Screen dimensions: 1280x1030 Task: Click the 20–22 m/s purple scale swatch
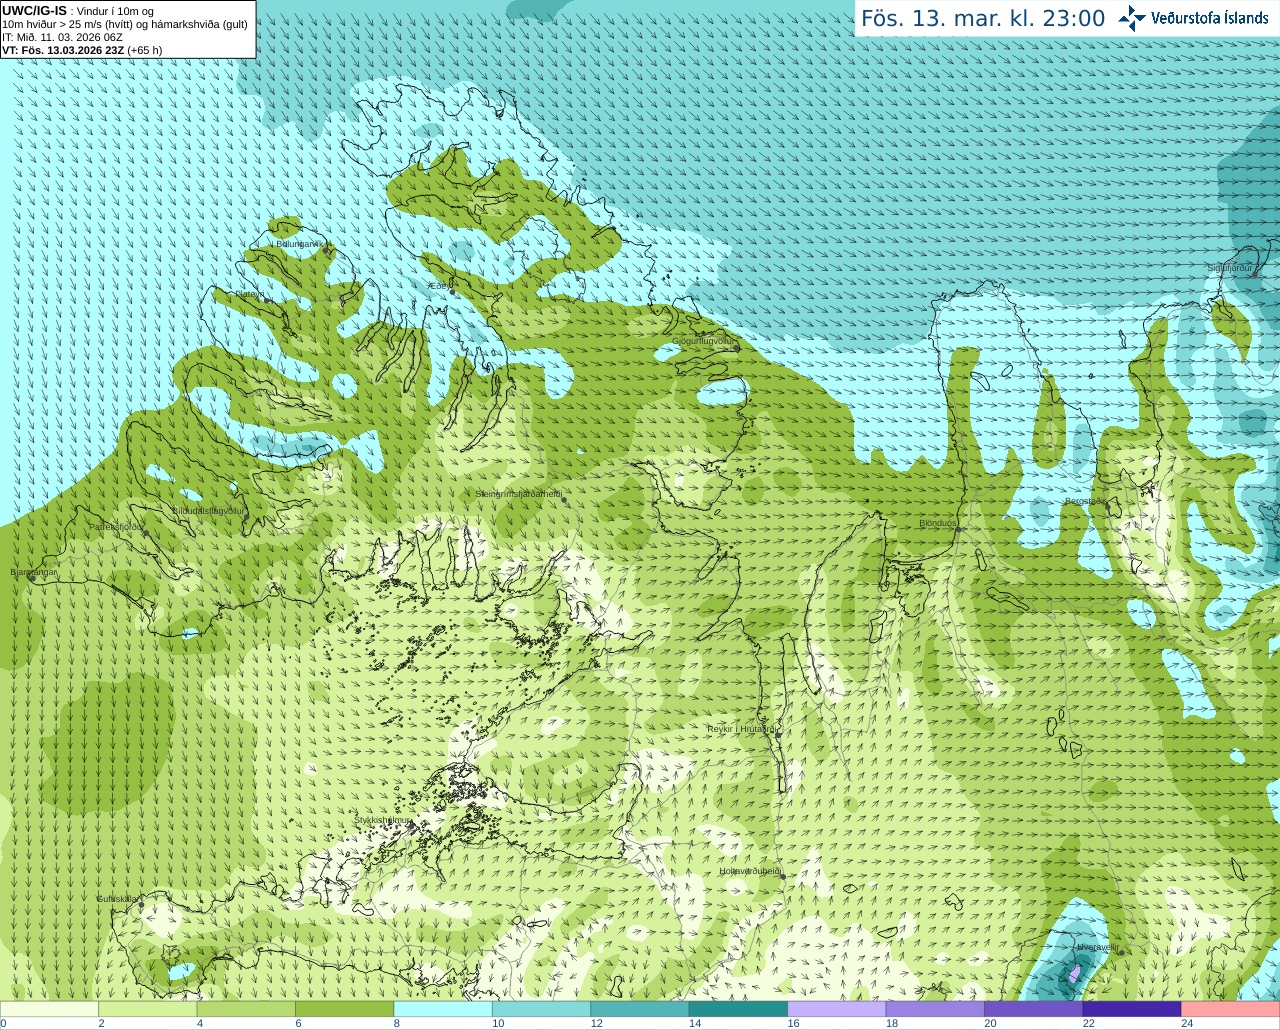tap(1034, 1009)
